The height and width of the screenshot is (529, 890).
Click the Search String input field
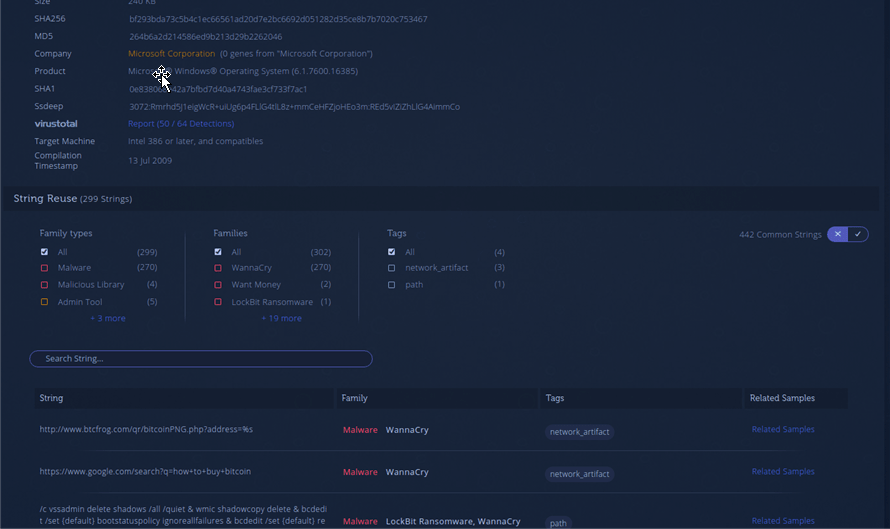(201, 359)
